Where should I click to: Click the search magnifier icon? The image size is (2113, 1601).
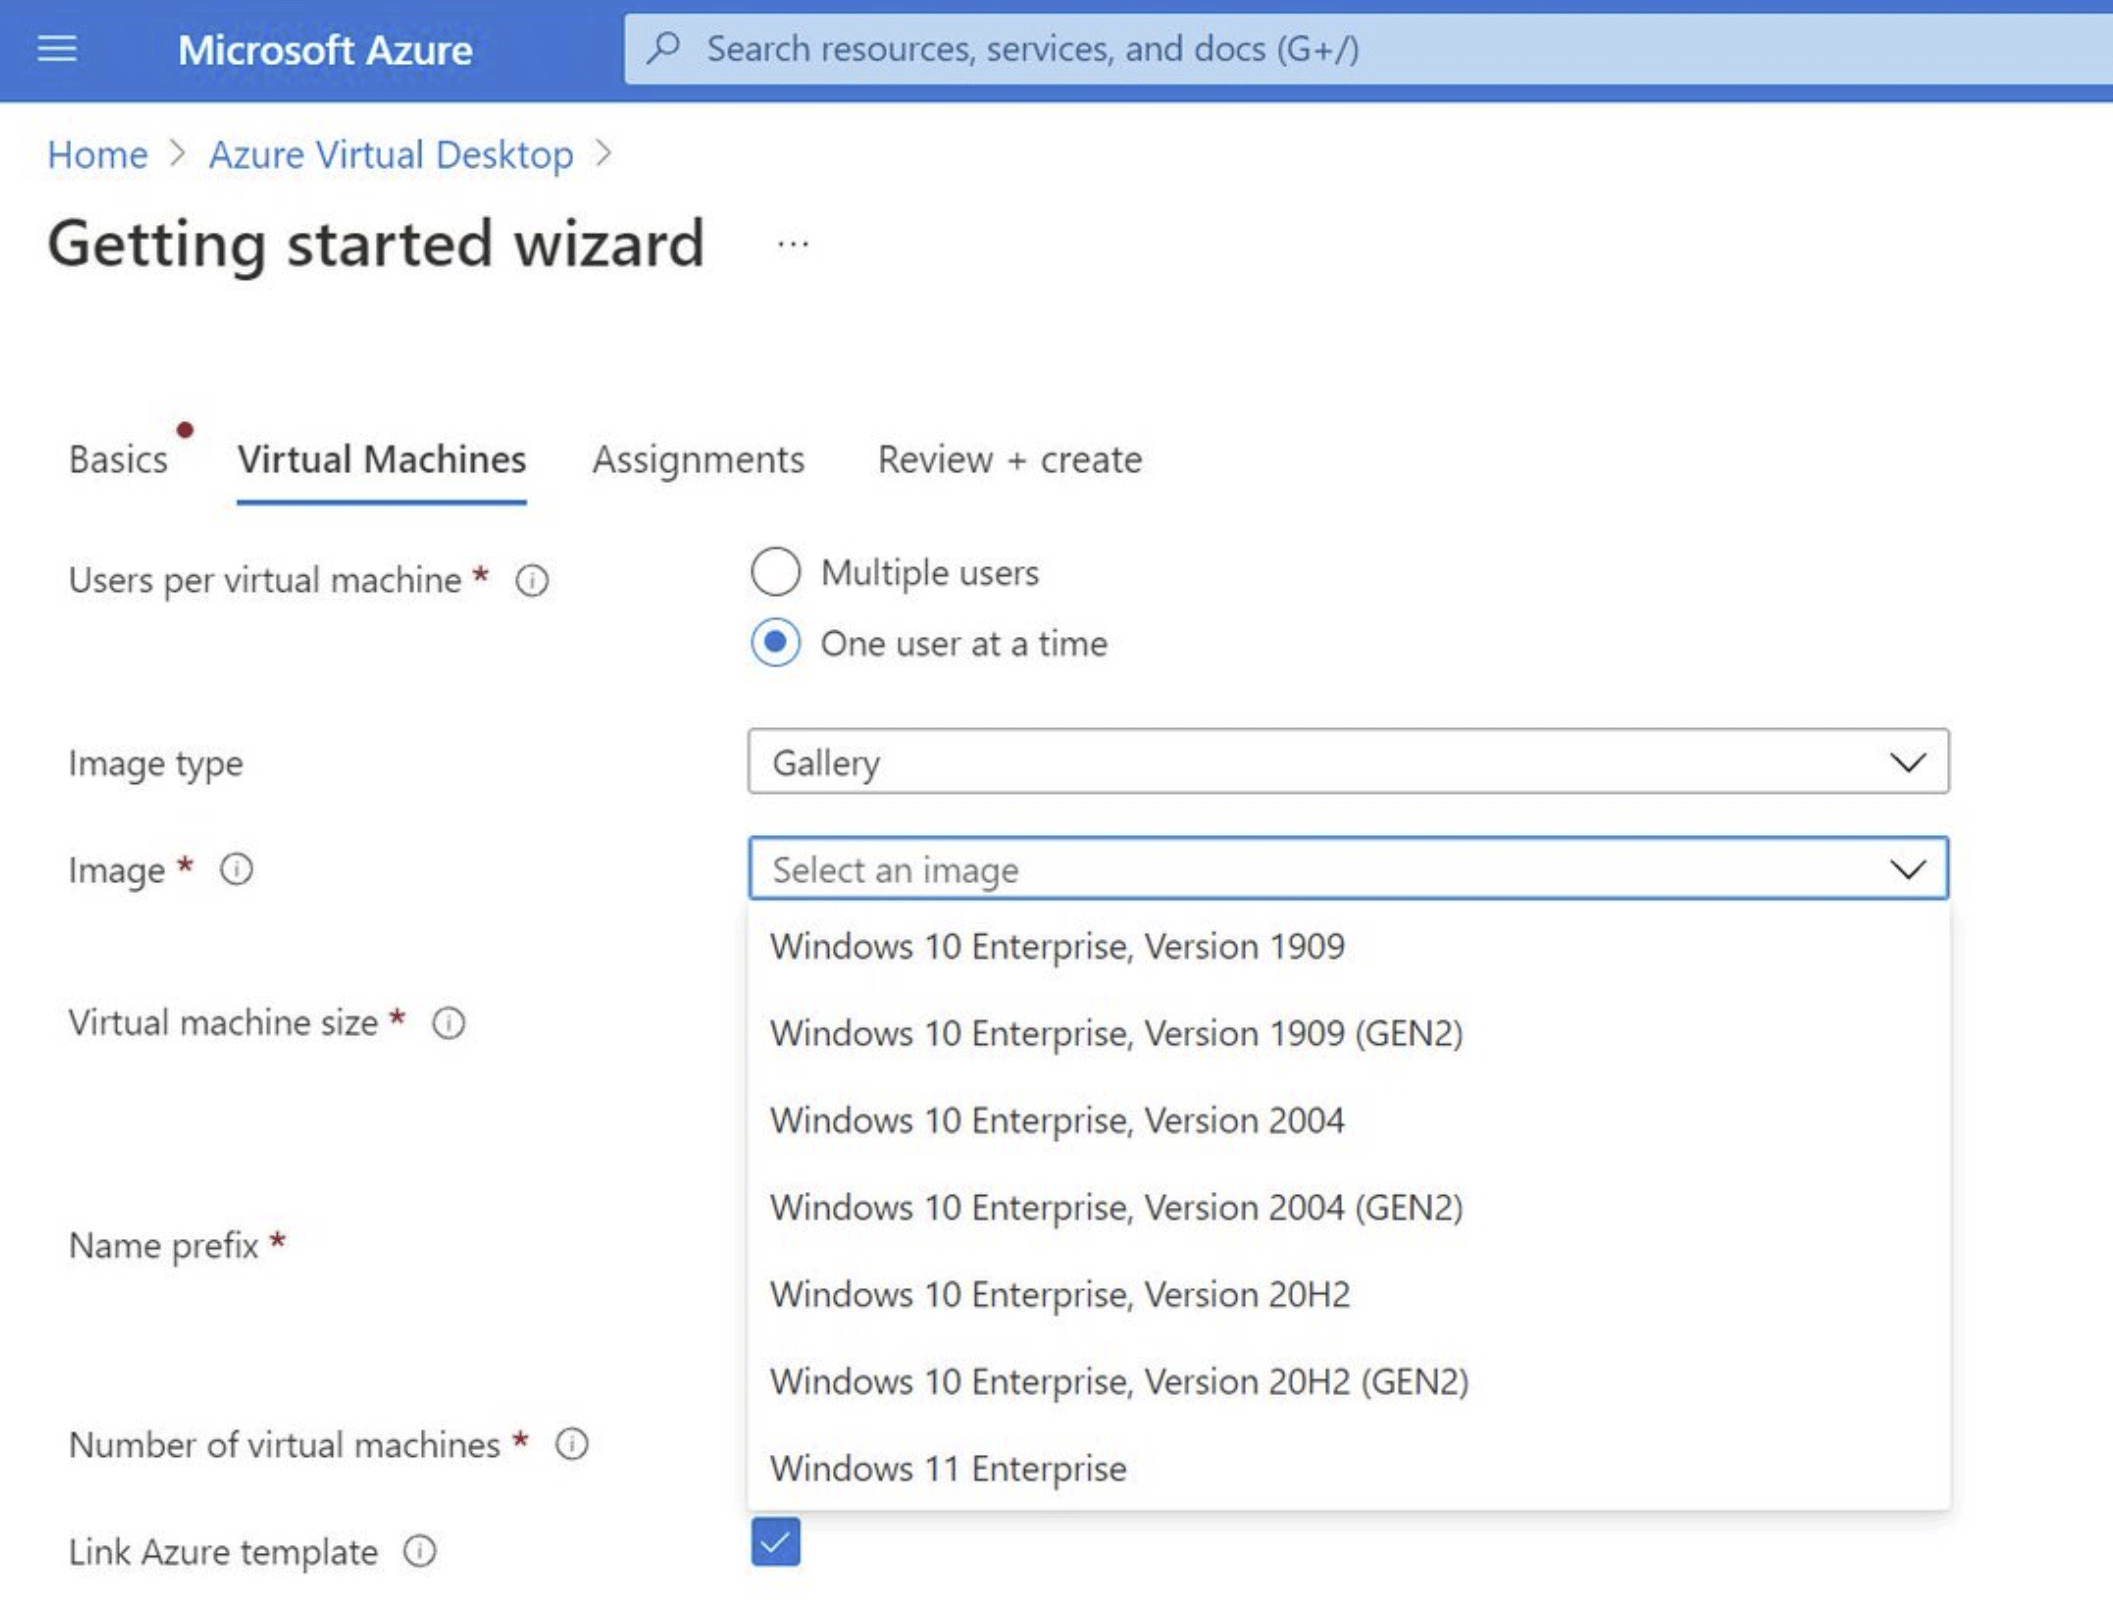[x=664, y=47]
